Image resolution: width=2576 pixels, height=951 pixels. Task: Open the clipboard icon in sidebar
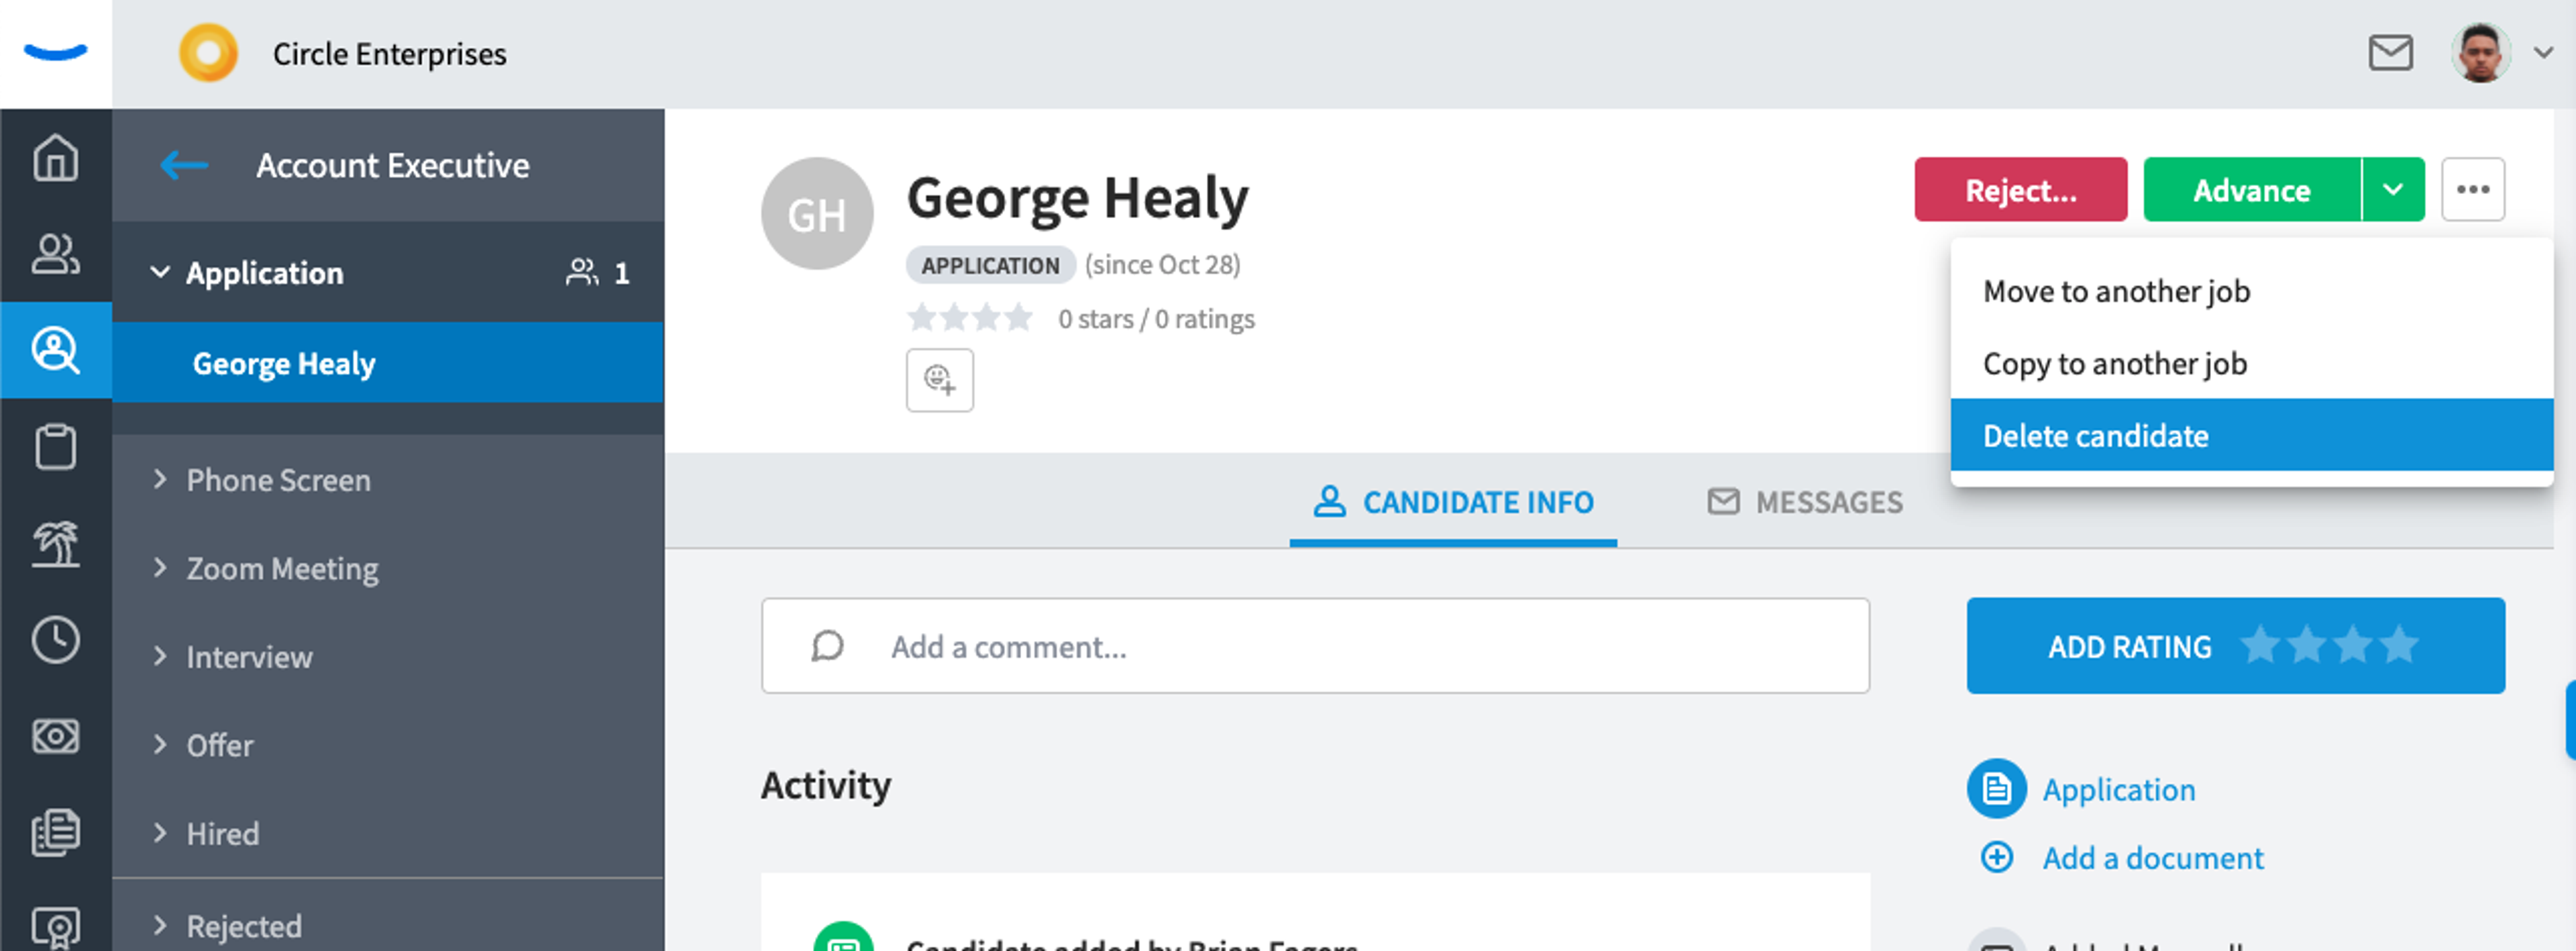(56, 446)
